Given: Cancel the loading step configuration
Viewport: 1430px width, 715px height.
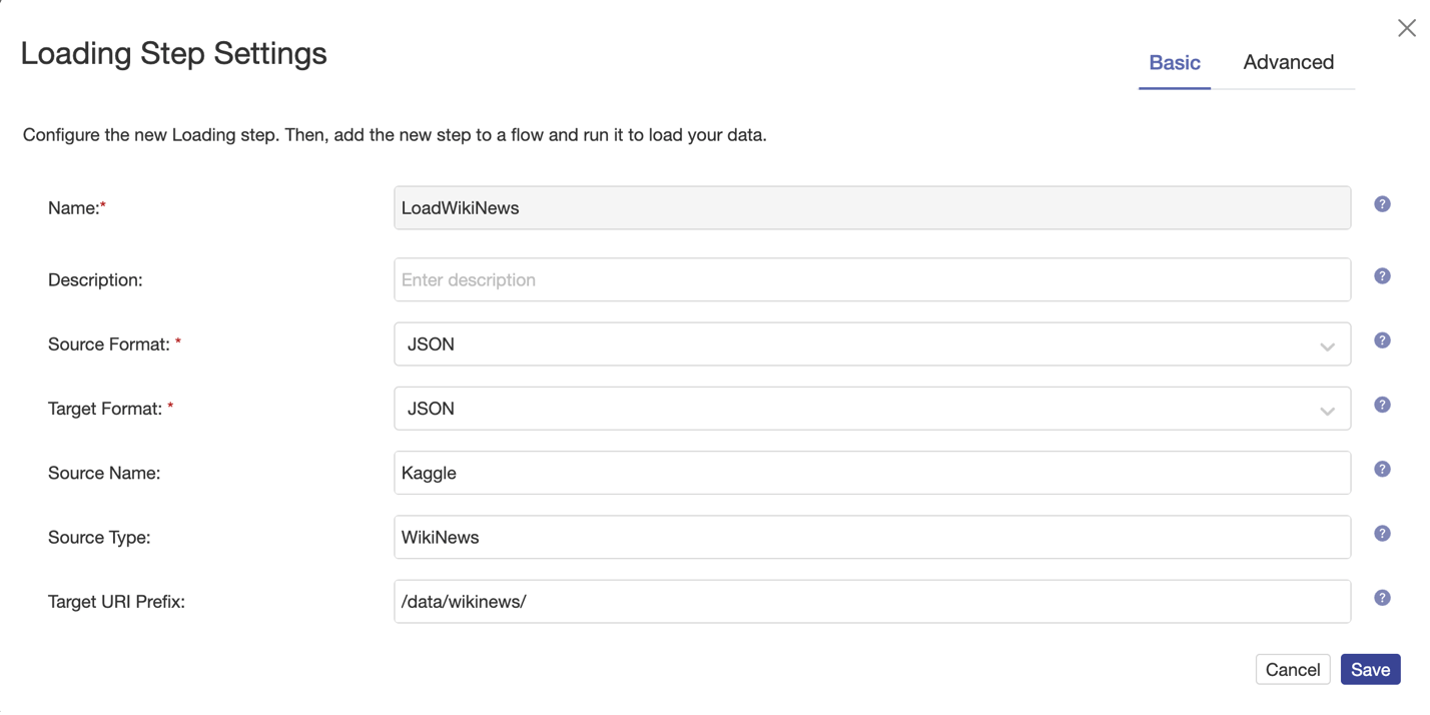Looking at the screenshot, I should point(1292,670).
